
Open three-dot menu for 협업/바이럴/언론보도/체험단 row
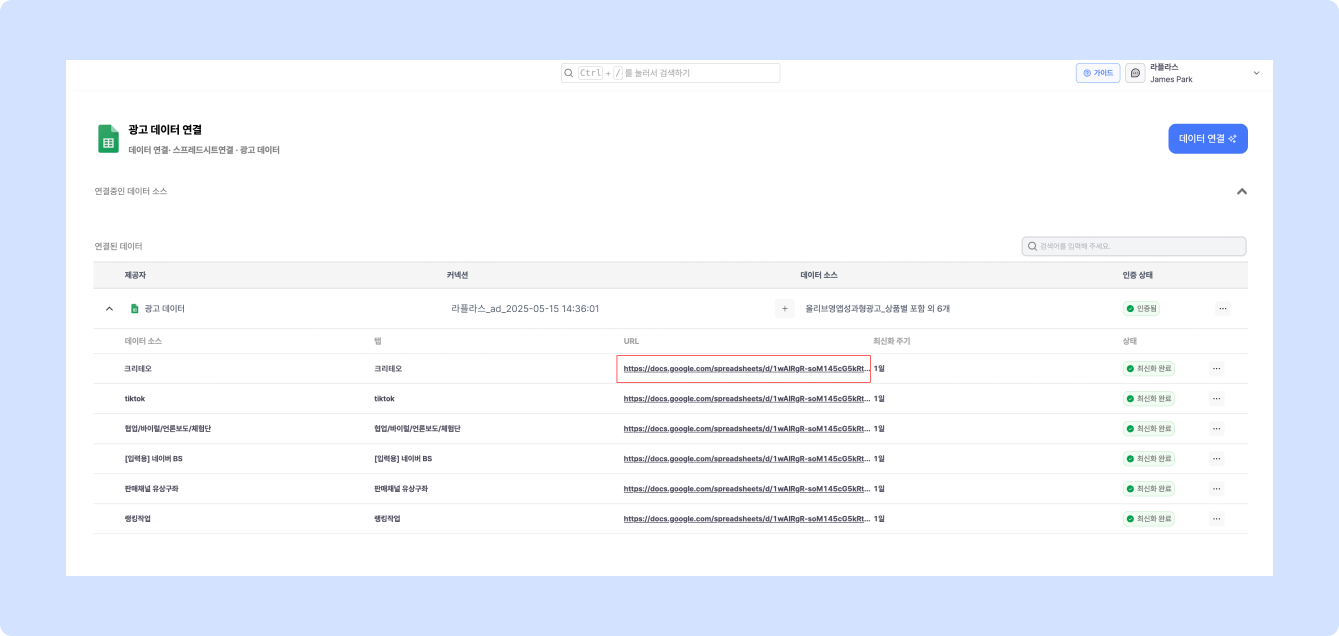[1216, 429]
